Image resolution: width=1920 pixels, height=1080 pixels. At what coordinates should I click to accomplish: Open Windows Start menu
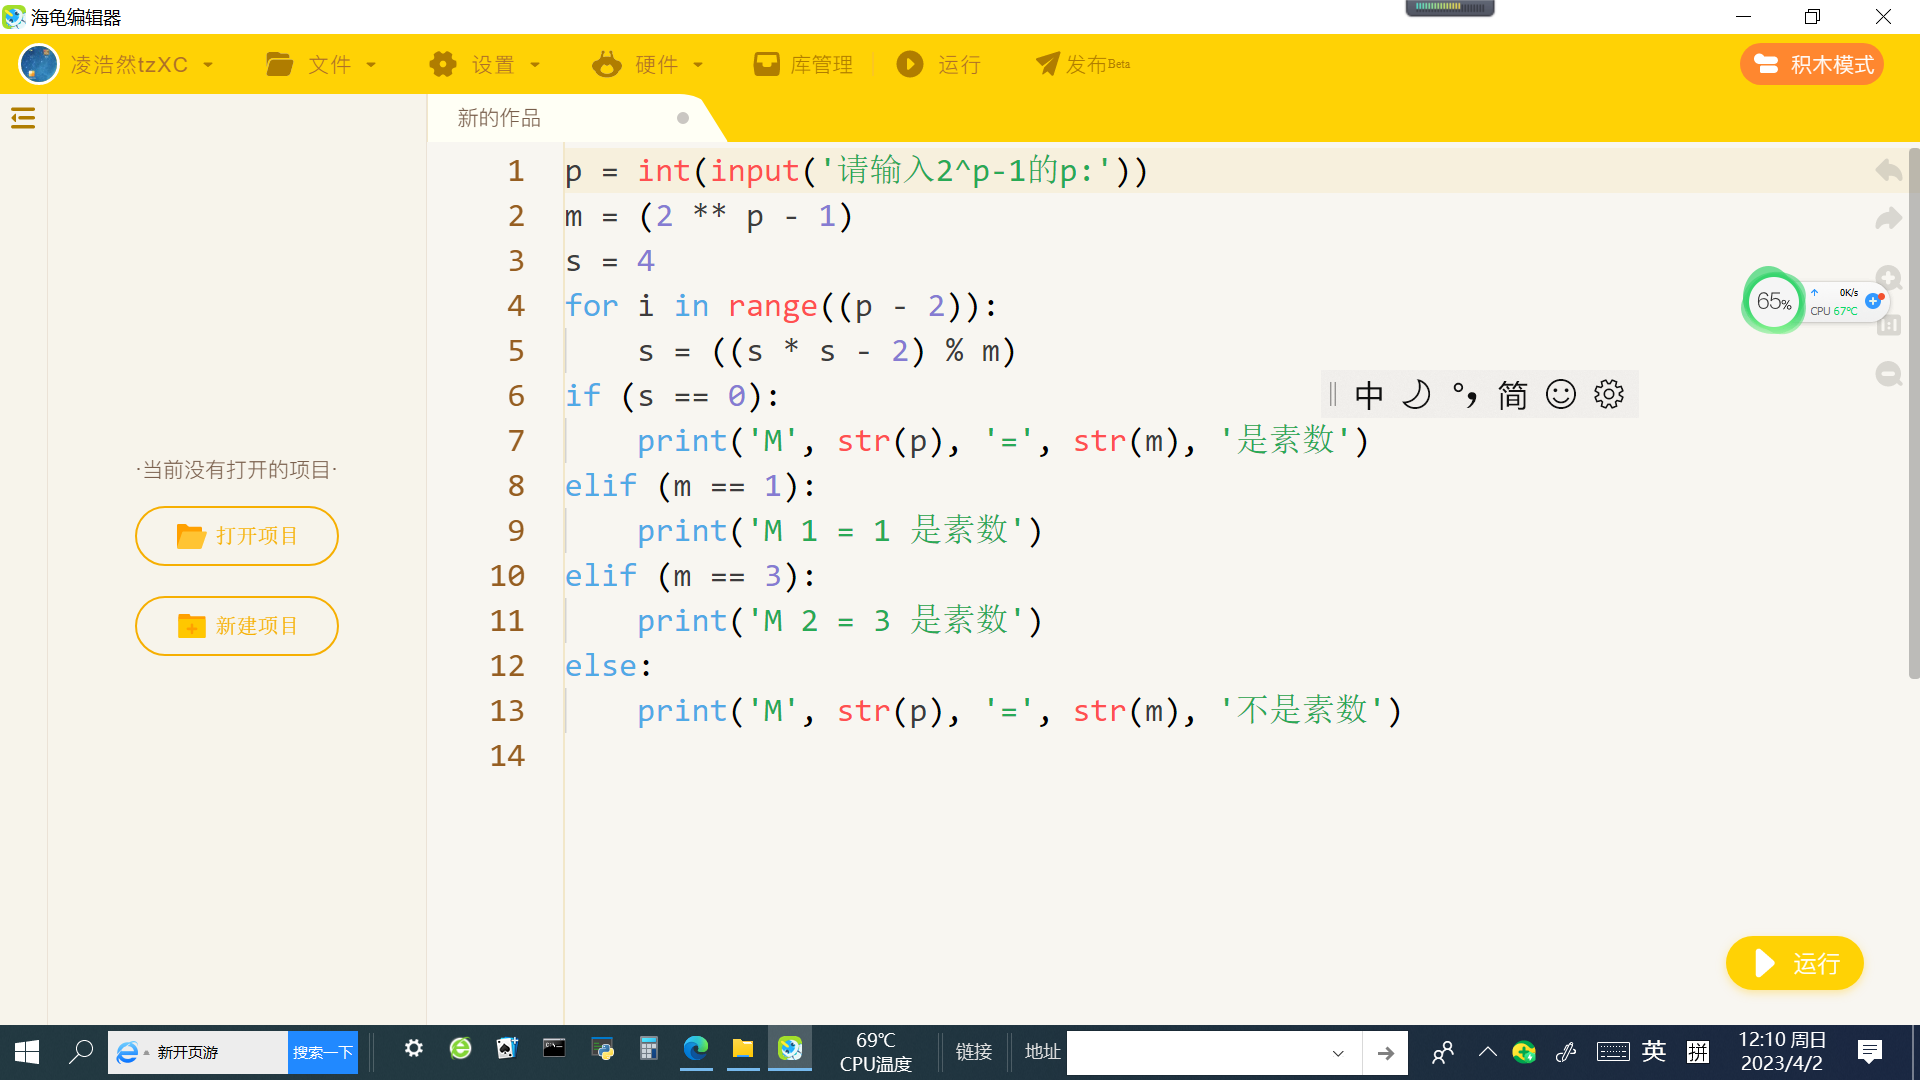click(x=27, y=1052)
